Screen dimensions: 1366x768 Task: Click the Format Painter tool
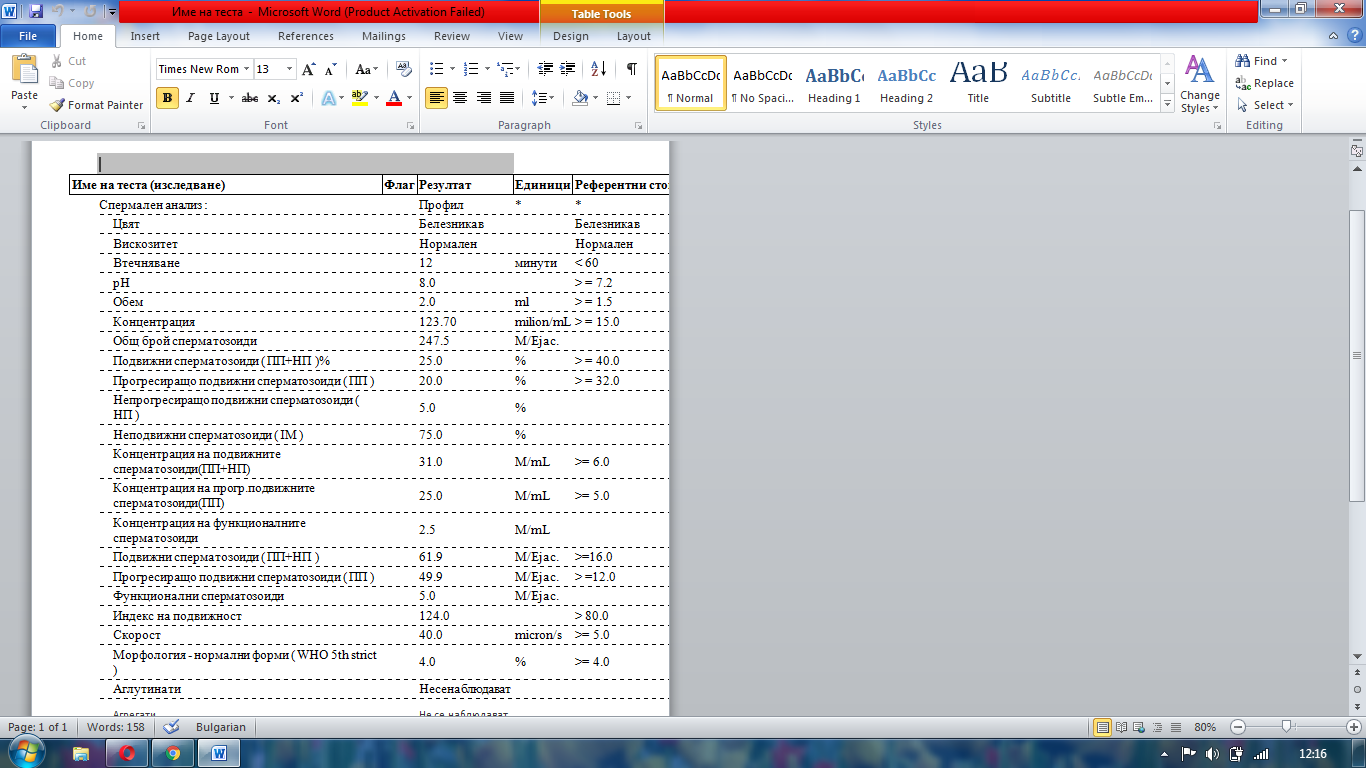point(97,105)
